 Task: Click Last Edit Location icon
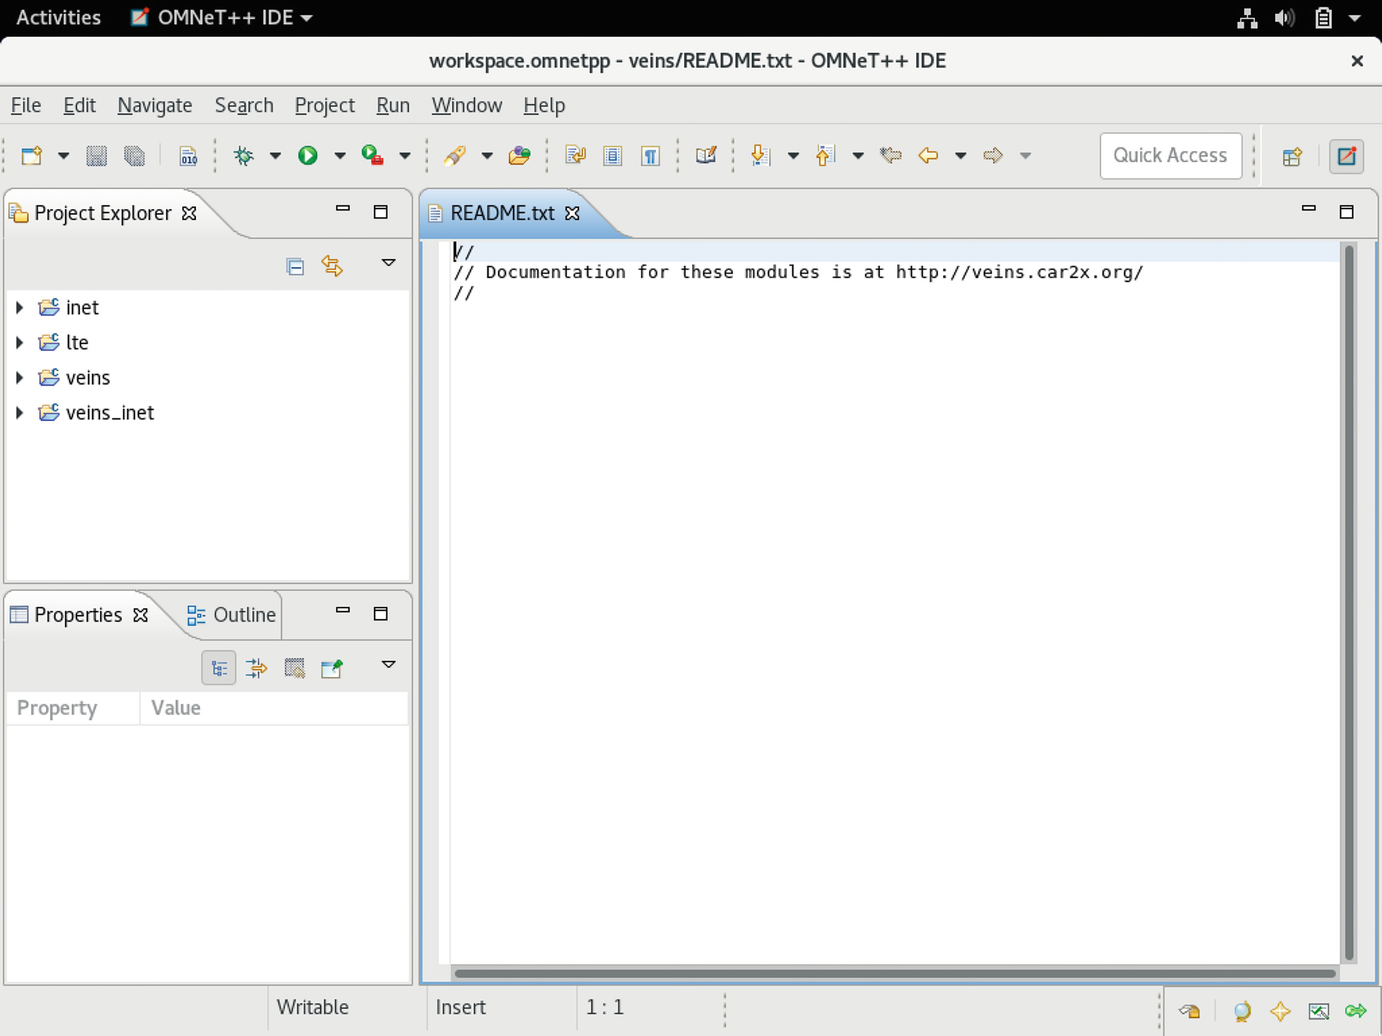click(890, 155)
